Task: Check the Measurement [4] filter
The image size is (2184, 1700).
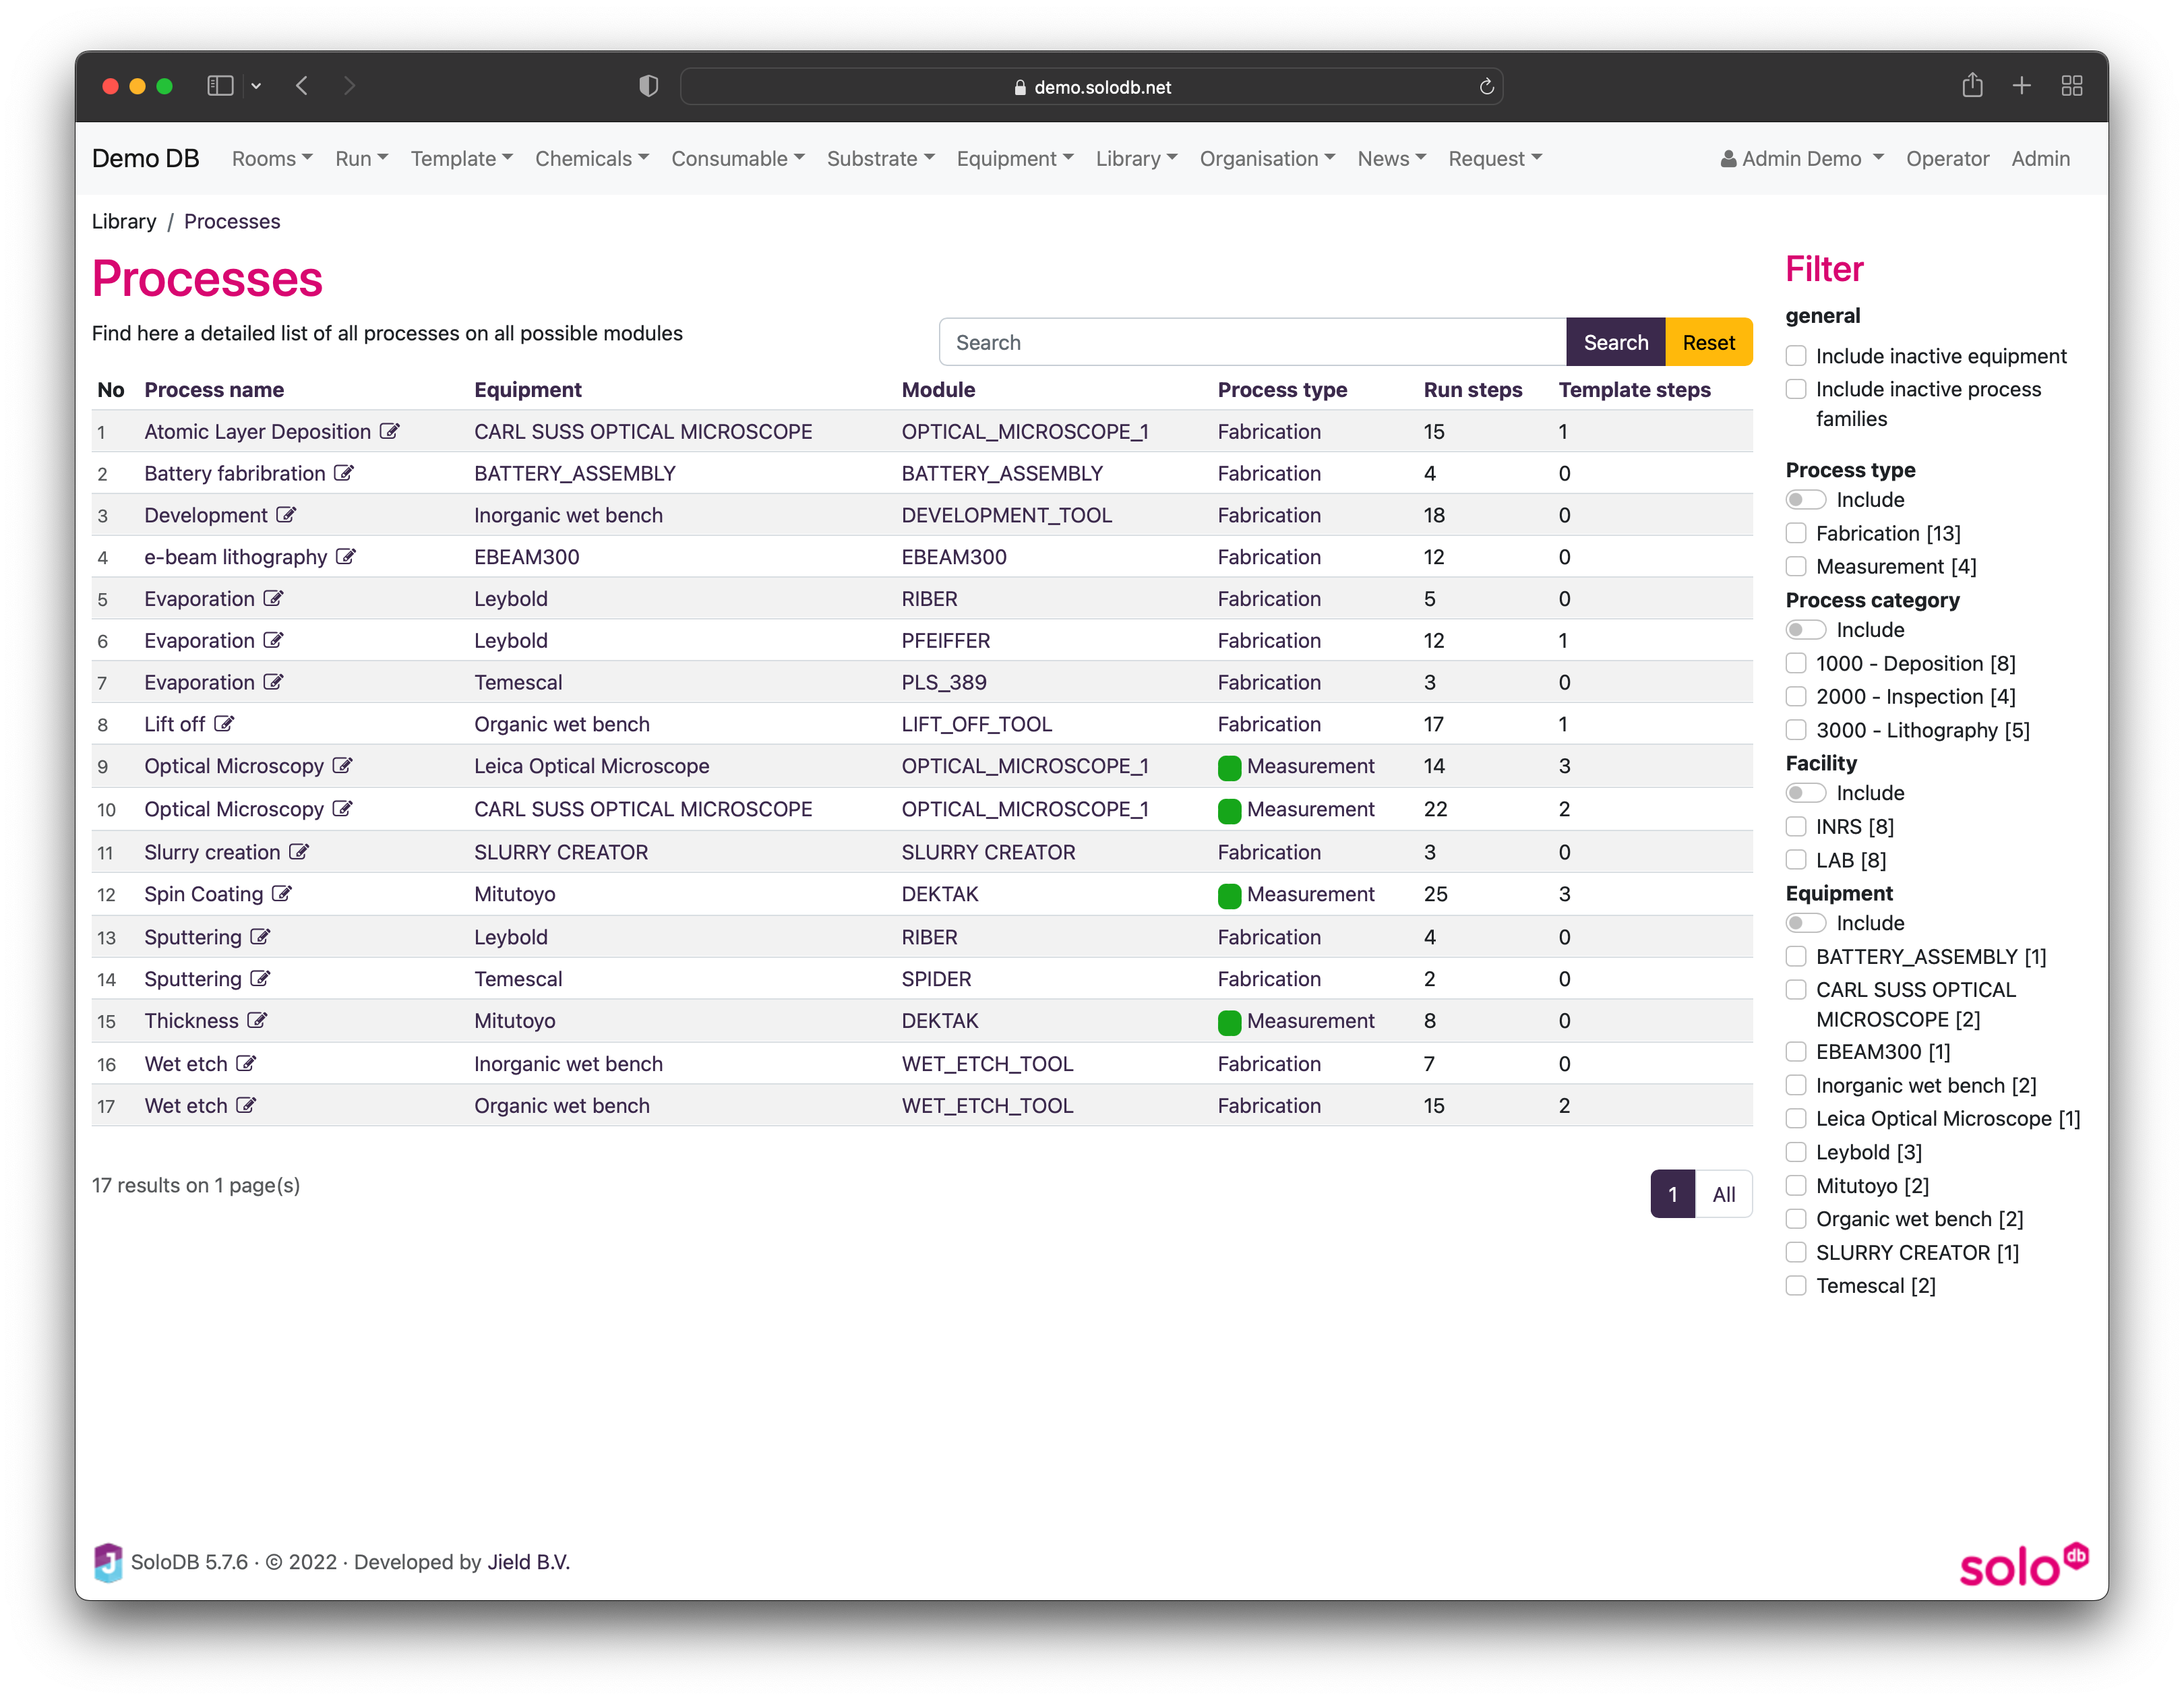Action: [x=1796, y=566]
